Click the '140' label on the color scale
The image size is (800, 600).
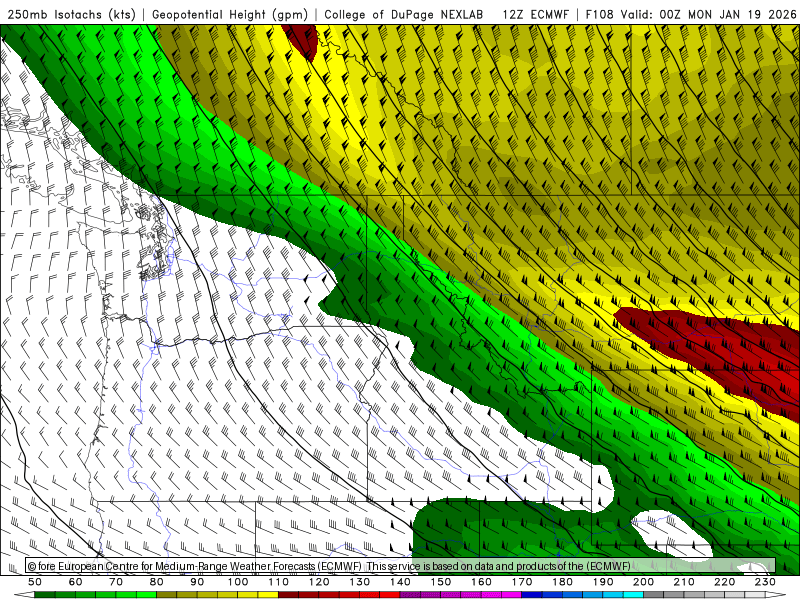(400, 582)
